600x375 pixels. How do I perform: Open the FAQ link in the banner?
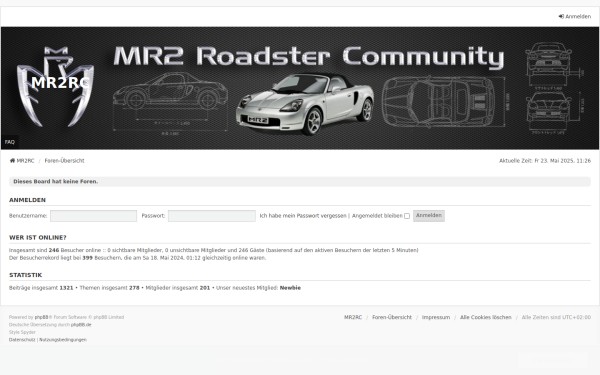[10, 142]
